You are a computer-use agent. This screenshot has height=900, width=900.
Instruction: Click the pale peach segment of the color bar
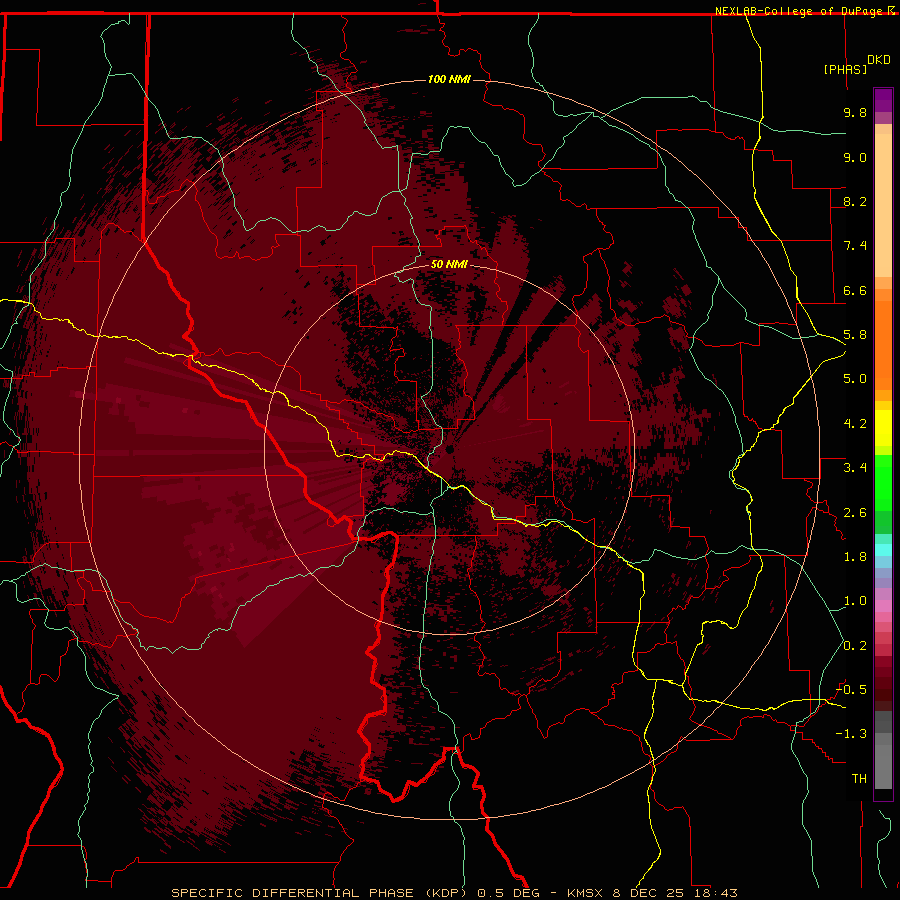tap(883, 205)
